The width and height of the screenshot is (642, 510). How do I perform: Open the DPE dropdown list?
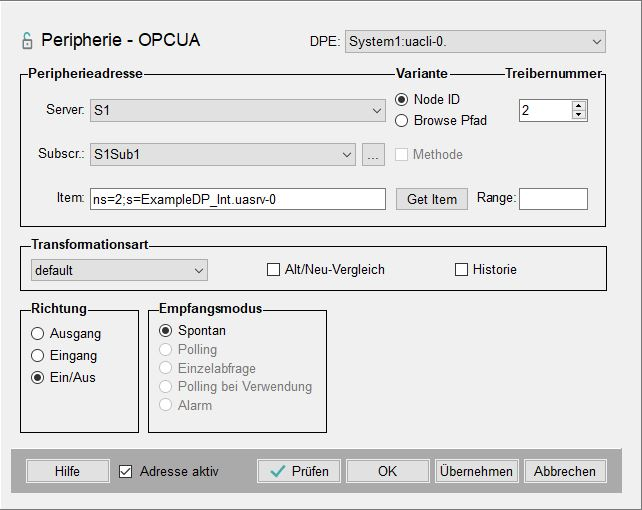[596, 42]
